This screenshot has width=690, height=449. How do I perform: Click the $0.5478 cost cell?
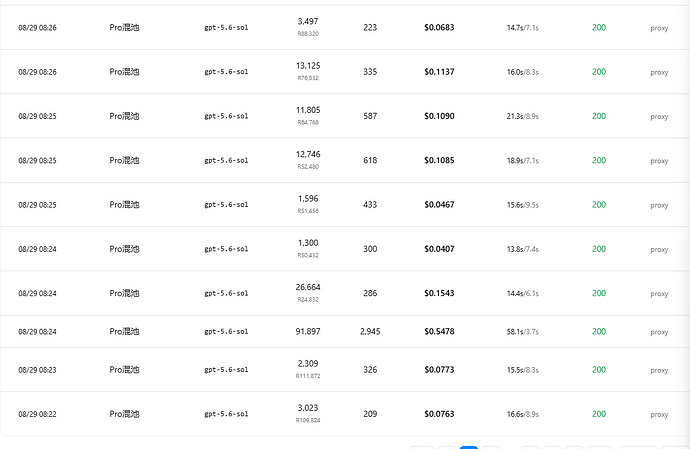[439, 331]
